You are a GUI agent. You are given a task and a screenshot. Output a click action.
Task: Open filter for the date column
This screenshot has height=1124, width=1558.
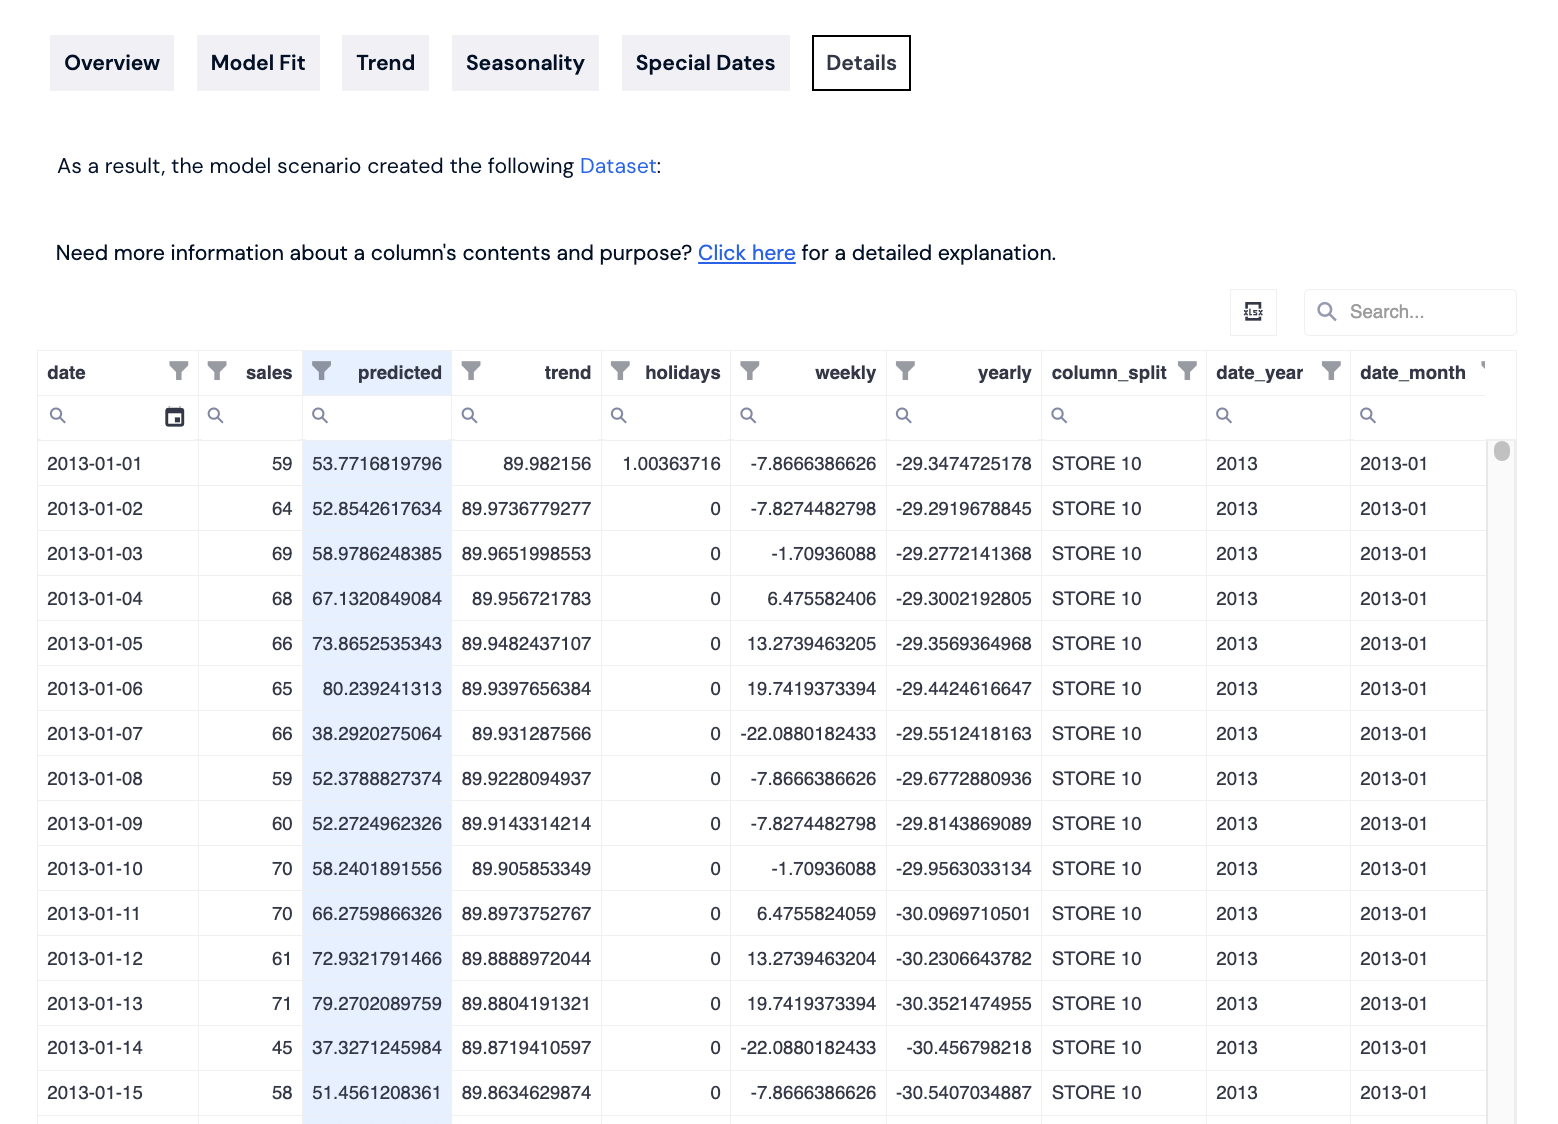click(179, 372)
